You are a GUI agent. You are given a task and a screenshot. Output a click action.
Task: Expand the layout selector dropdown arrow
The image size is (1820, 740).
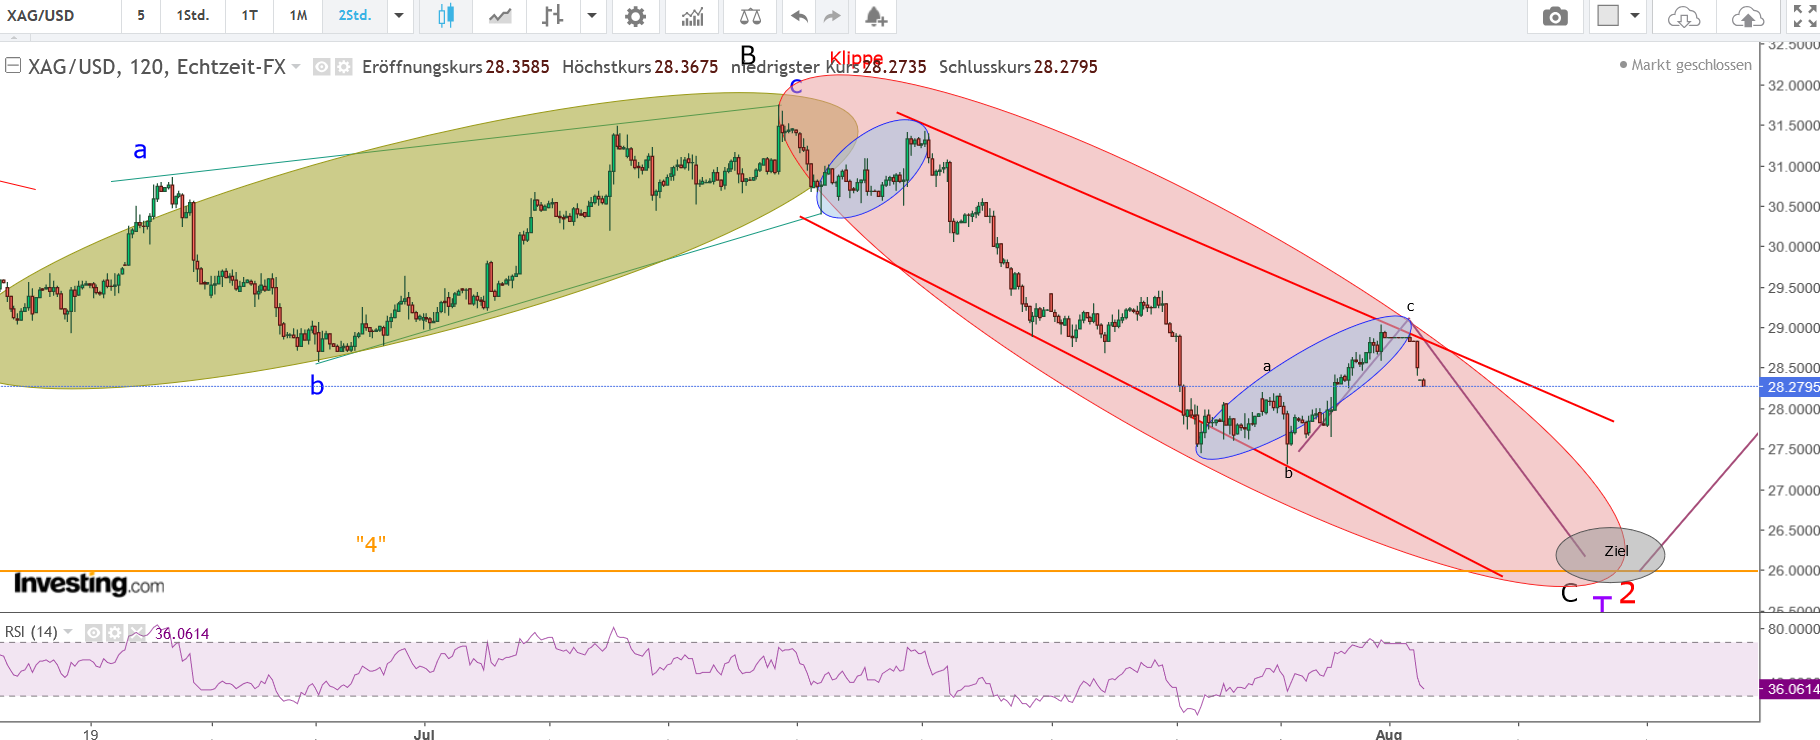1635,16
